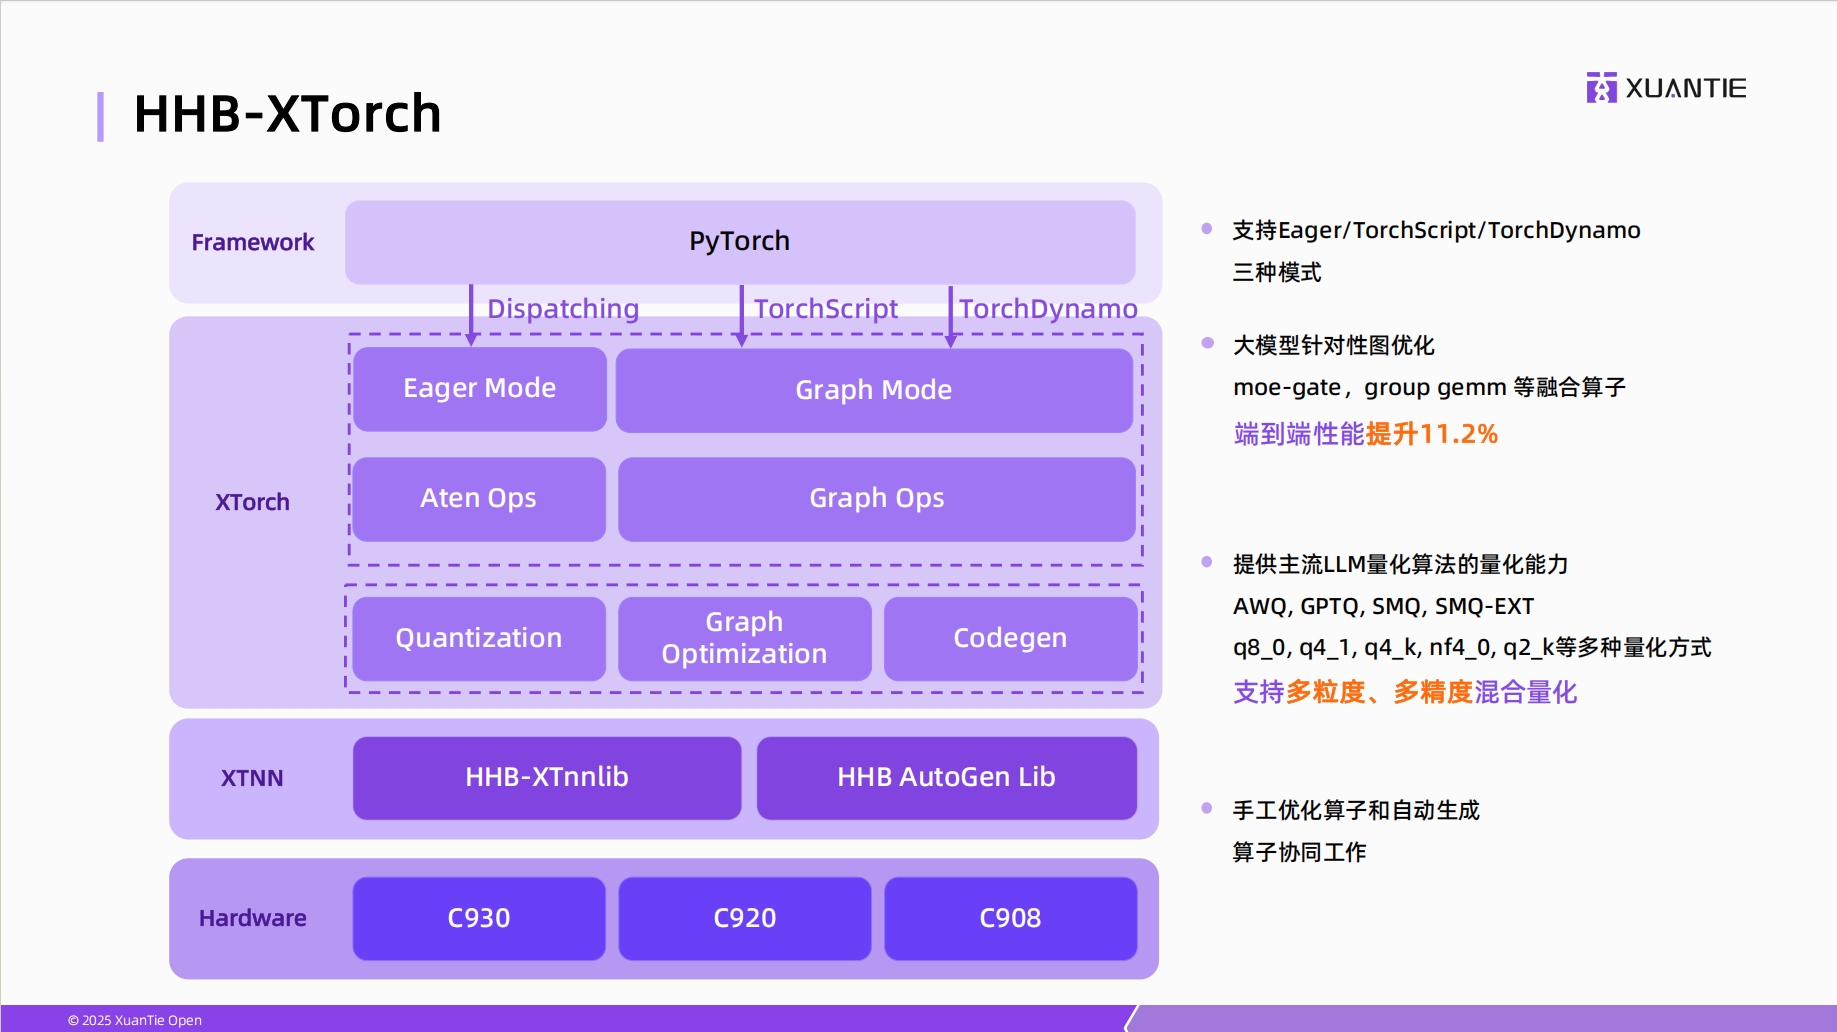Click the '算子协同工作' text line

point(1299,853)
